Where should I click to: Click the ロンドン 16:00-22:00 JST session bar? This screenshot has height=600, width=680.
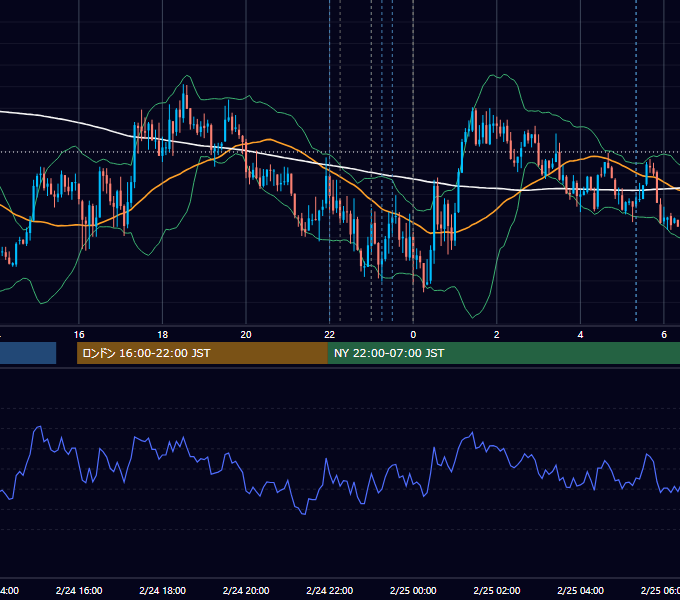coord(202,353)
